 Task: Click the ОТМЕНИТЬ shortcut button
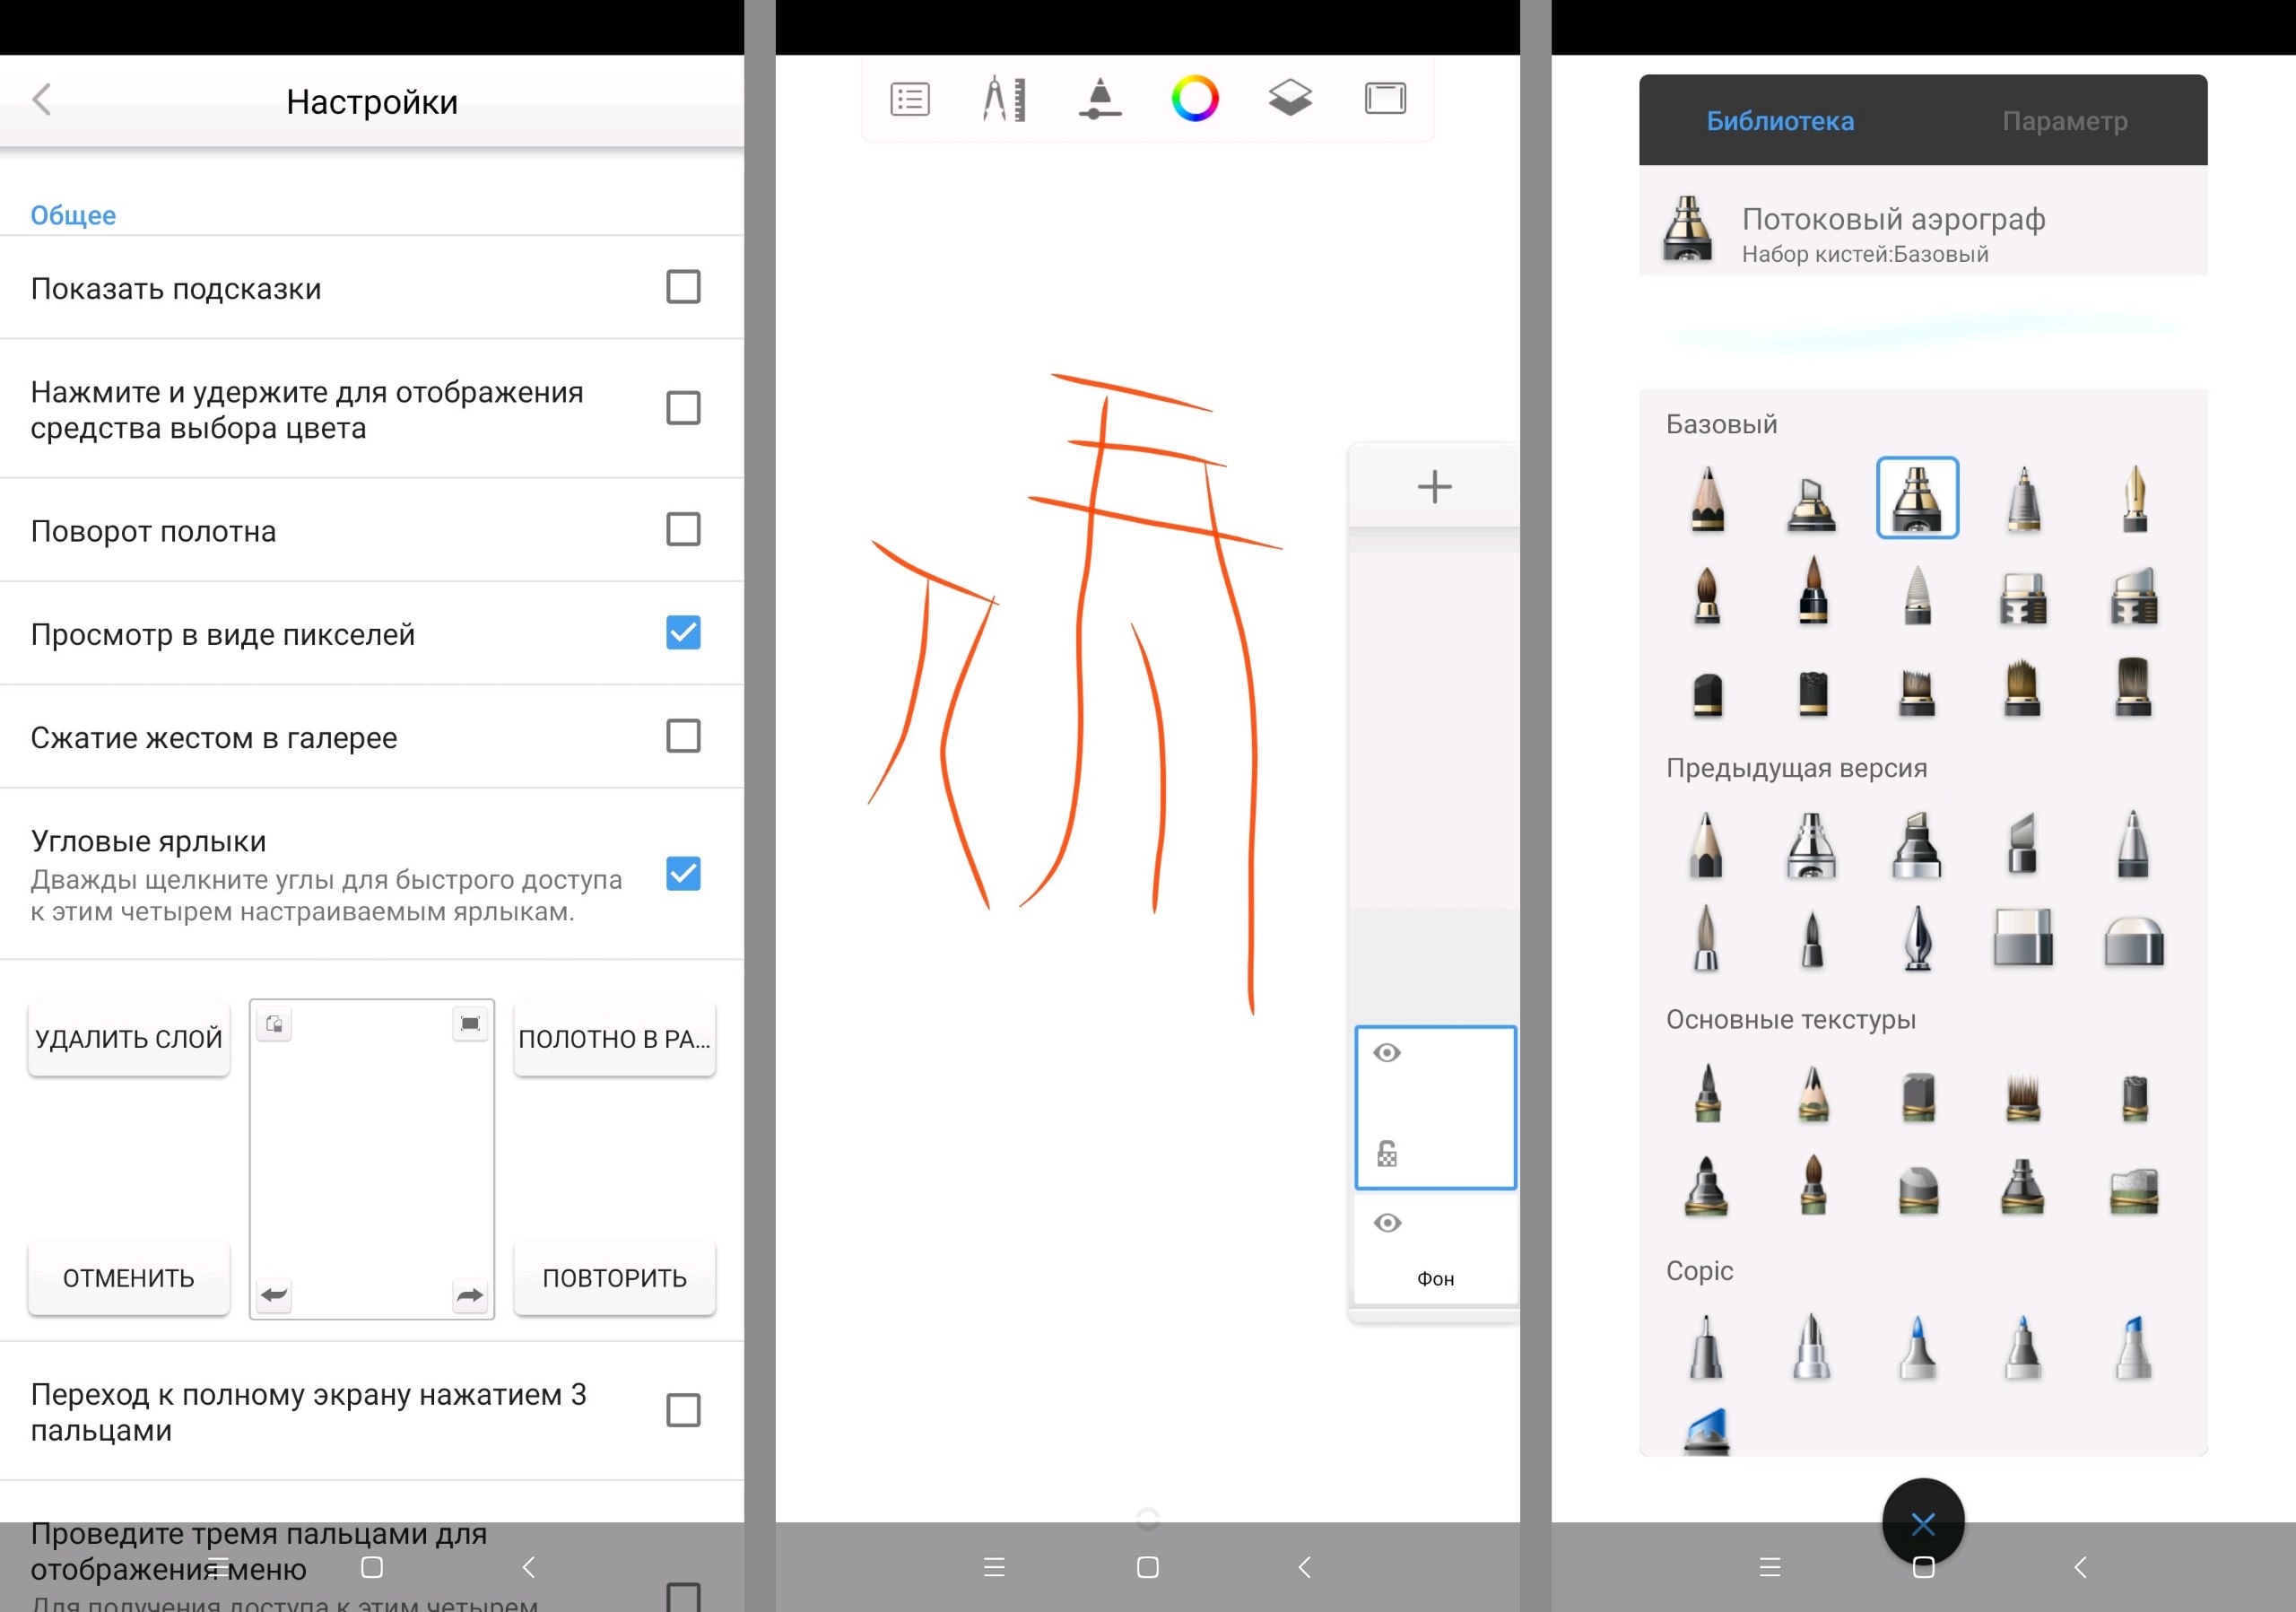pos(129,1277)
